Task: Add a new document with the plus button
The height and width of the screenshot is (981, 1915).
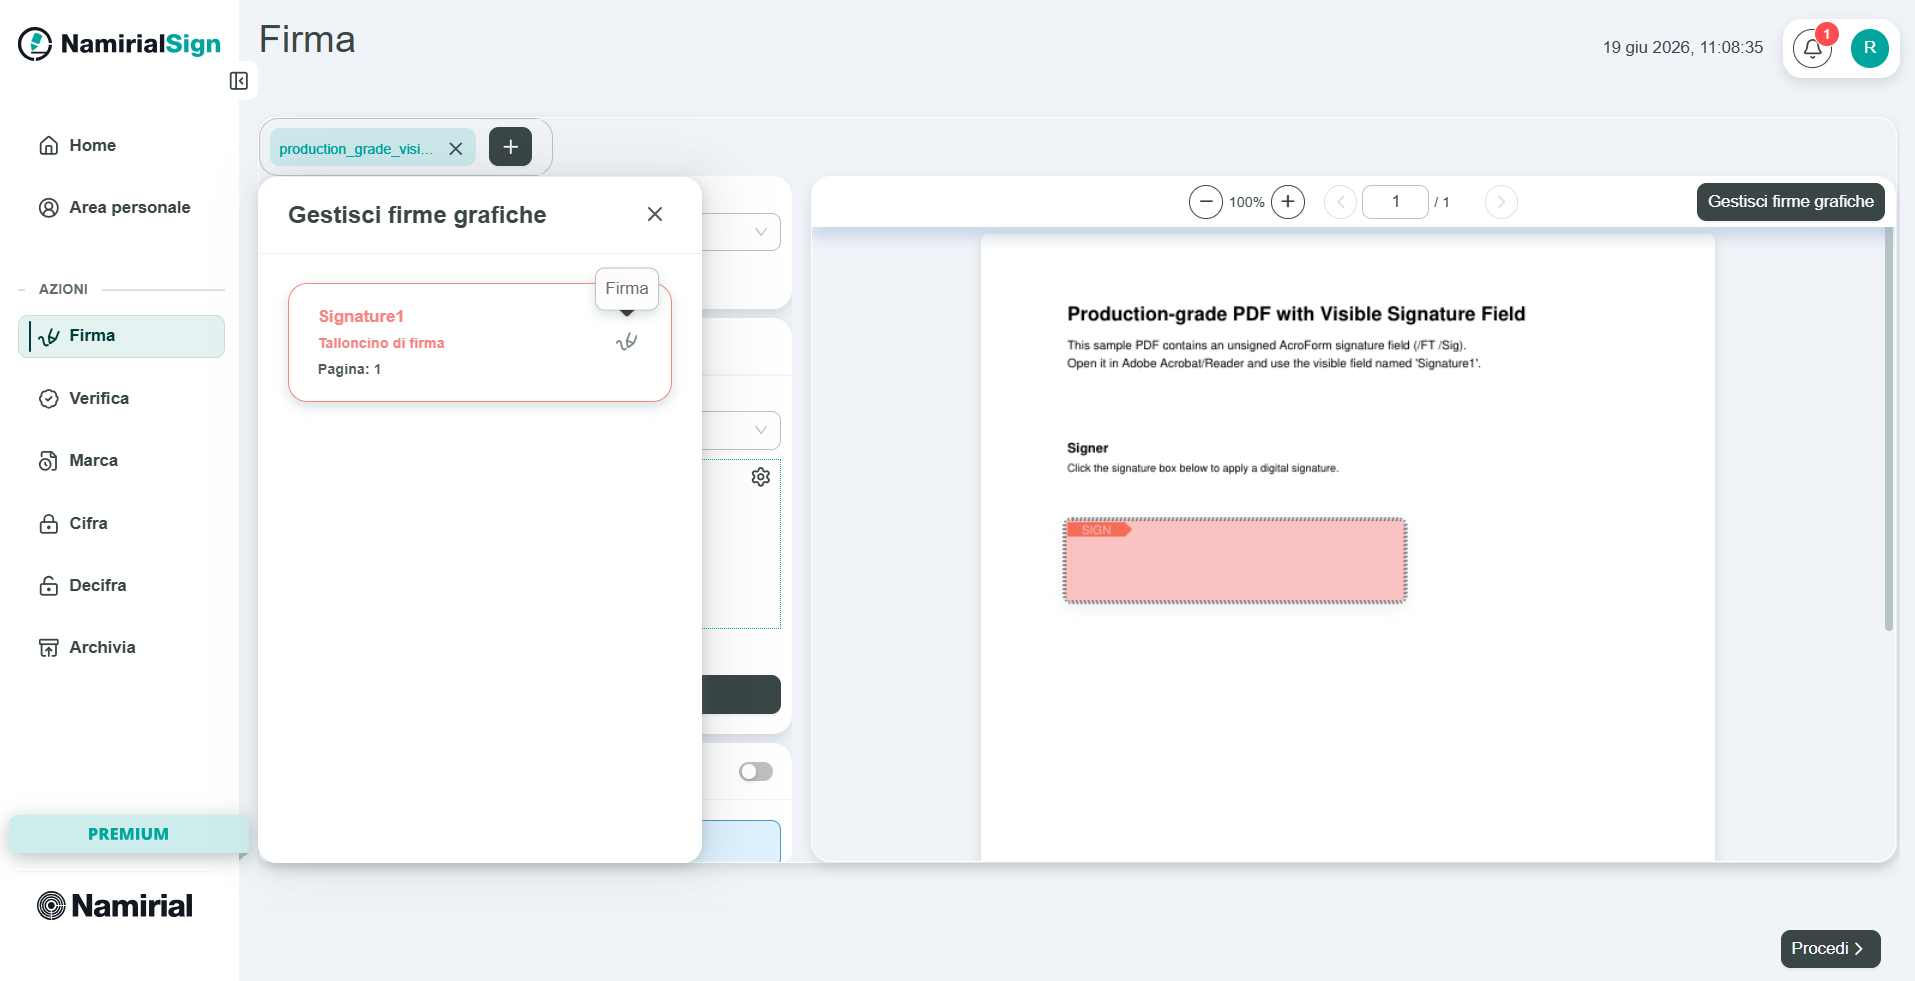Action: (x=510, y=147)
